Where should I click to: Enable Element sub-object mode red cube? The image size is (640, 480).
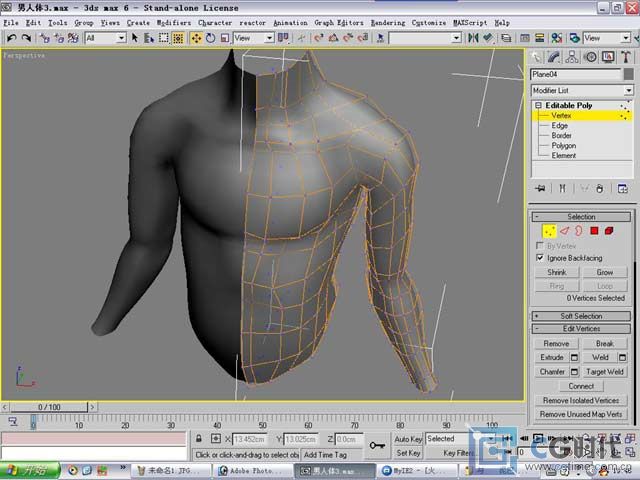coord(609,231)
